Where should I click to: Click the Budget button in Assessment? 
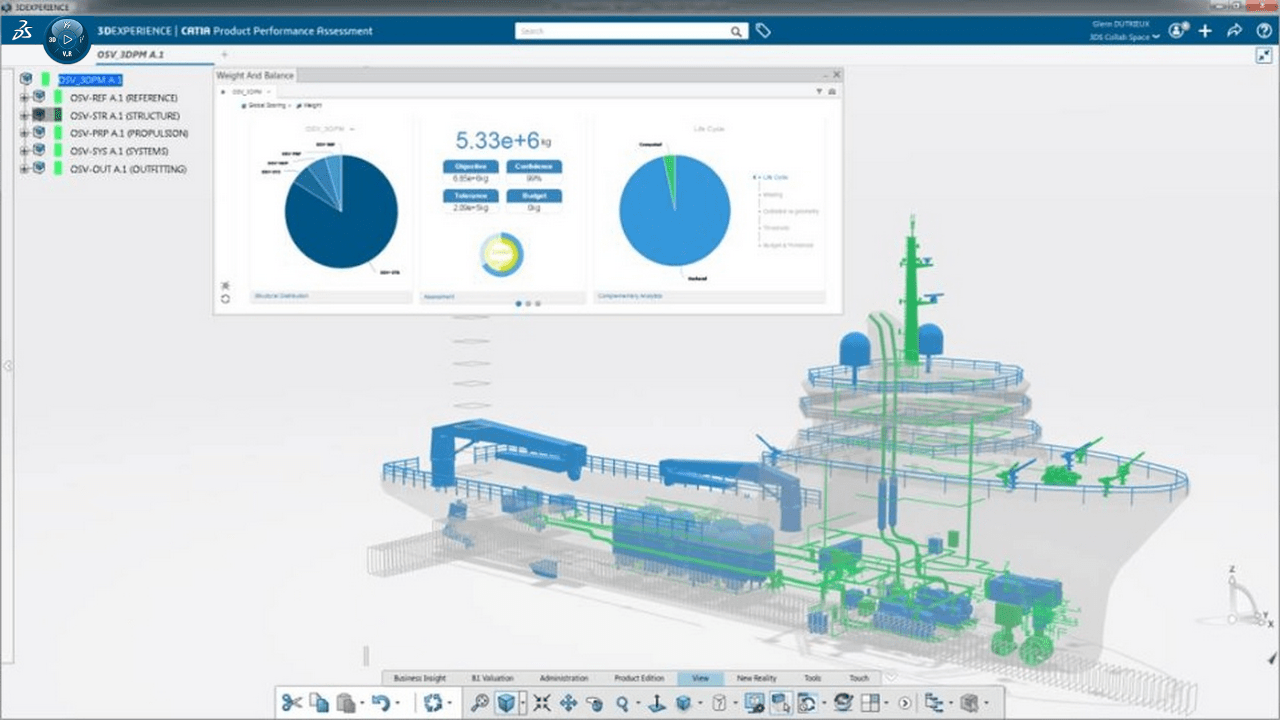click(534, 196)
